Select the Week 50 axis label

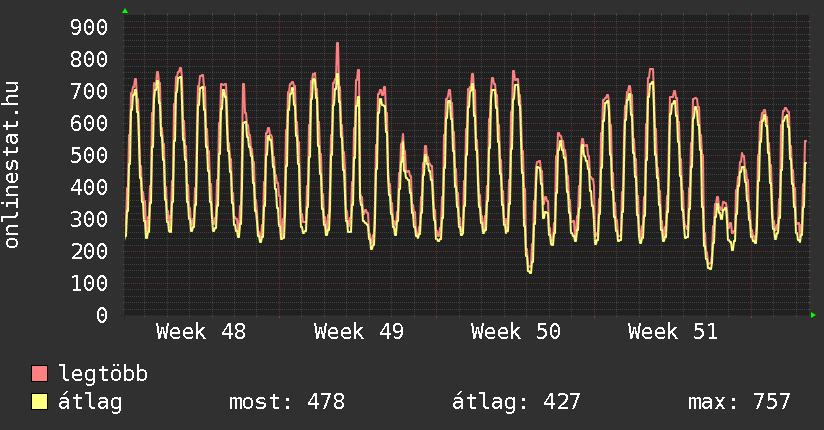515,332
